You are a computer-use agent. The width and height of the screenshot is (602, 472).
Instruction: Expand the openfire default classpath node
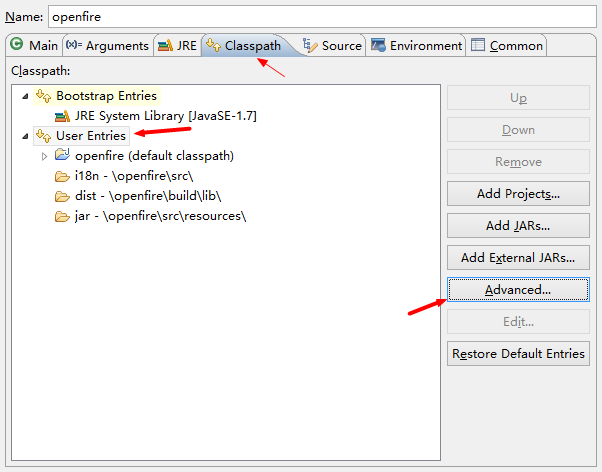coord(45,156)
